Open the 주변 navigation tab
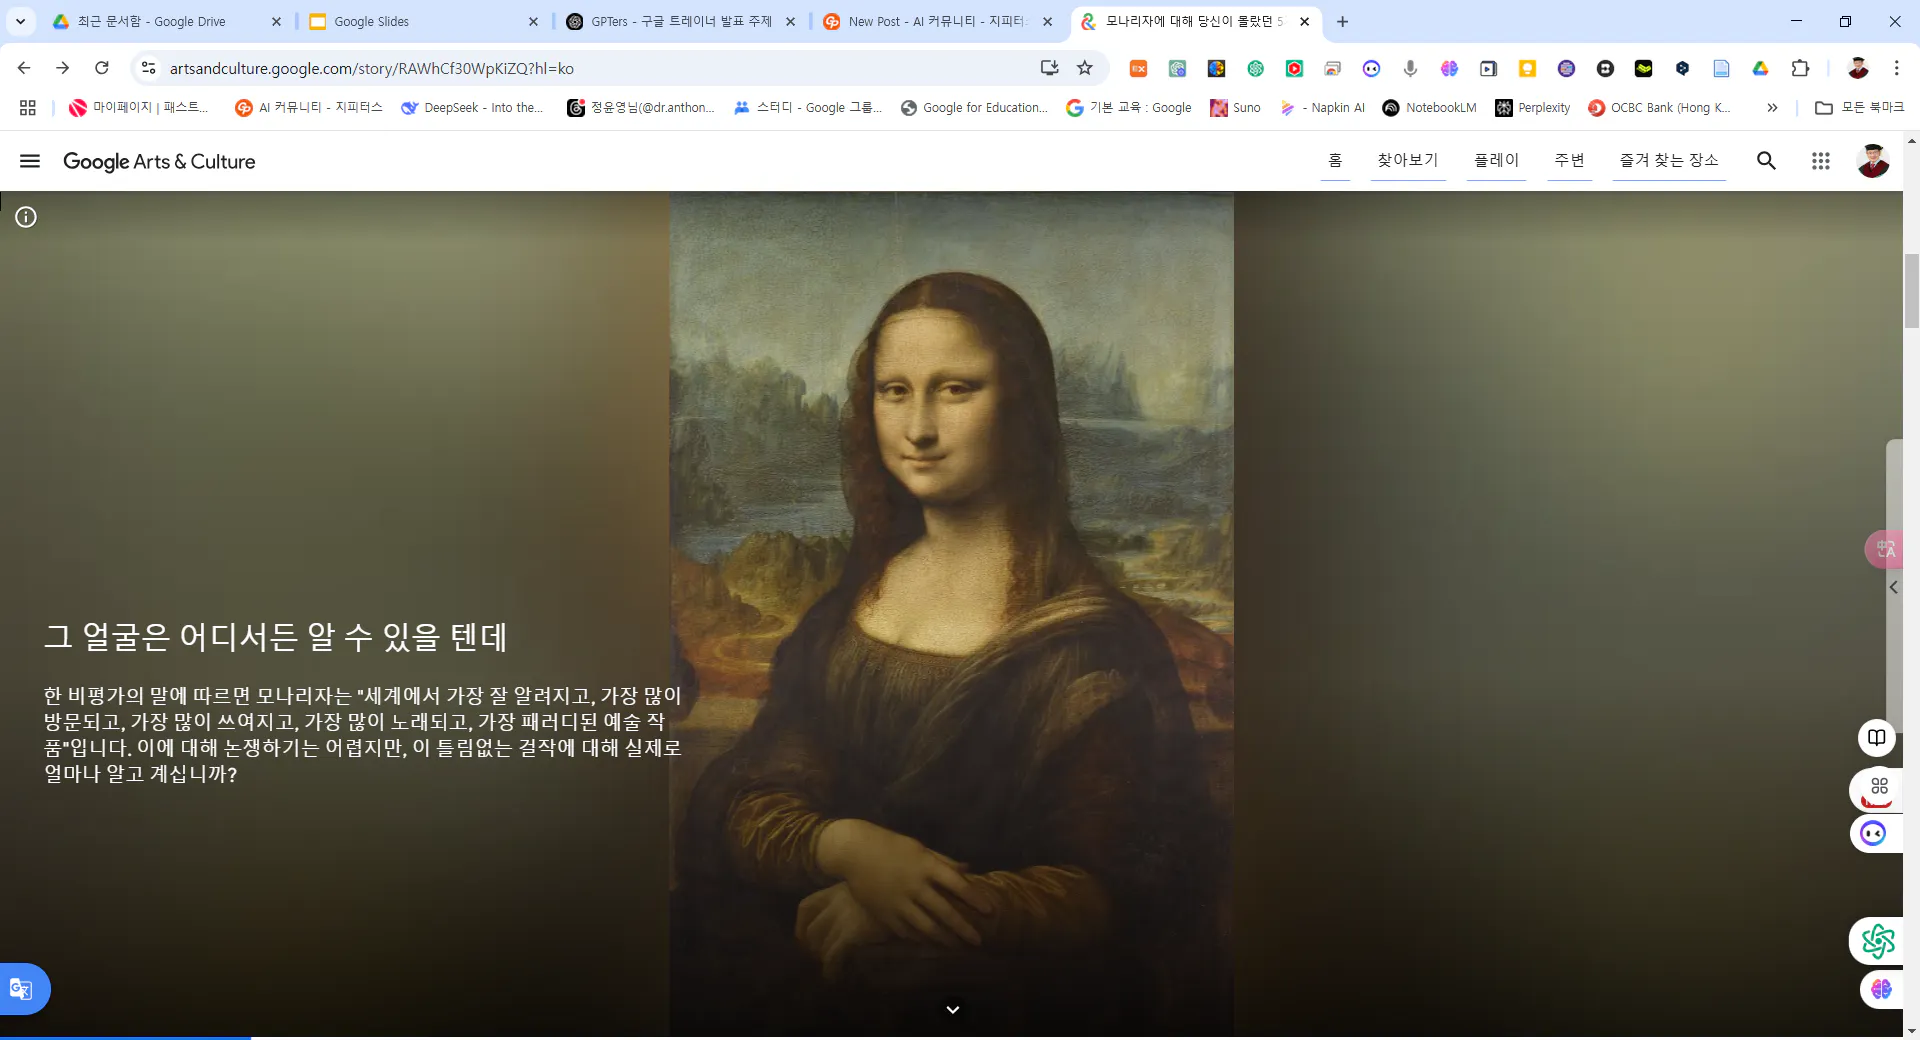This screenshot has width=1920, height=1040. (x=1569, y=160)
